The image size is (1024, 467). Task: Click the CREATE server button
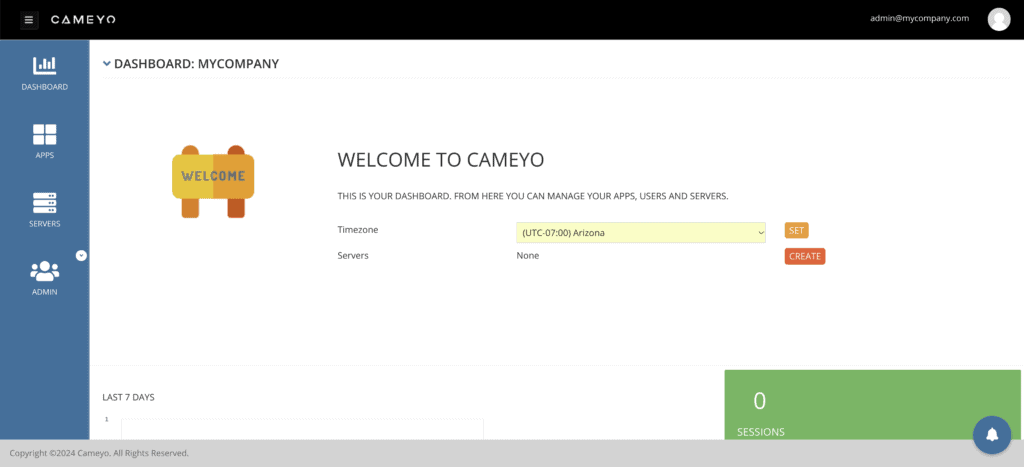[805, 256]
